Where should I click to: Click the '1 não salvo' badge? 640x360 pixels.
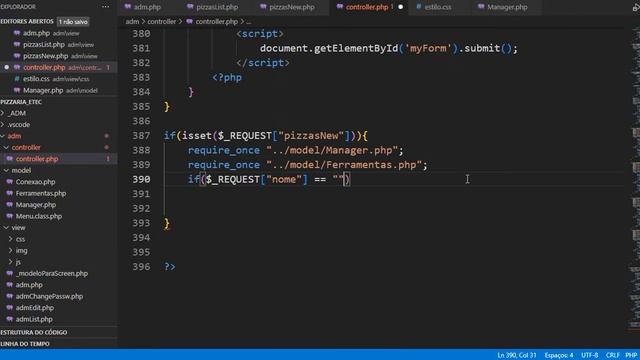(73, 22)
